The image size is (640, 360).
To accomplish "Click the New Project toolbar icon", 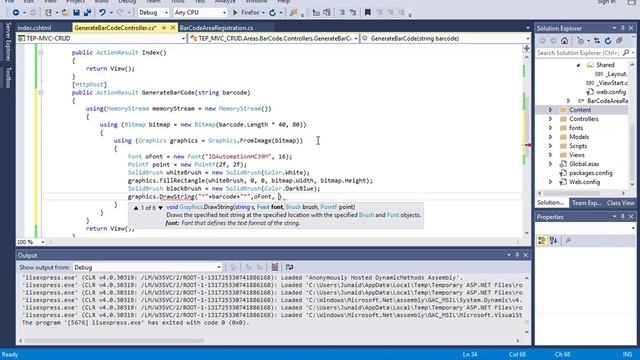I will click(49, 13).
